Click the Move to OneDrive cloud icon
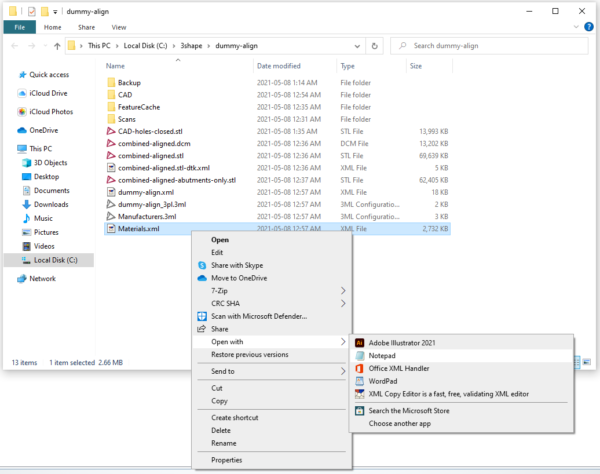Image resolution: width=600 pixels, height=474 pixels. point(202,277)
